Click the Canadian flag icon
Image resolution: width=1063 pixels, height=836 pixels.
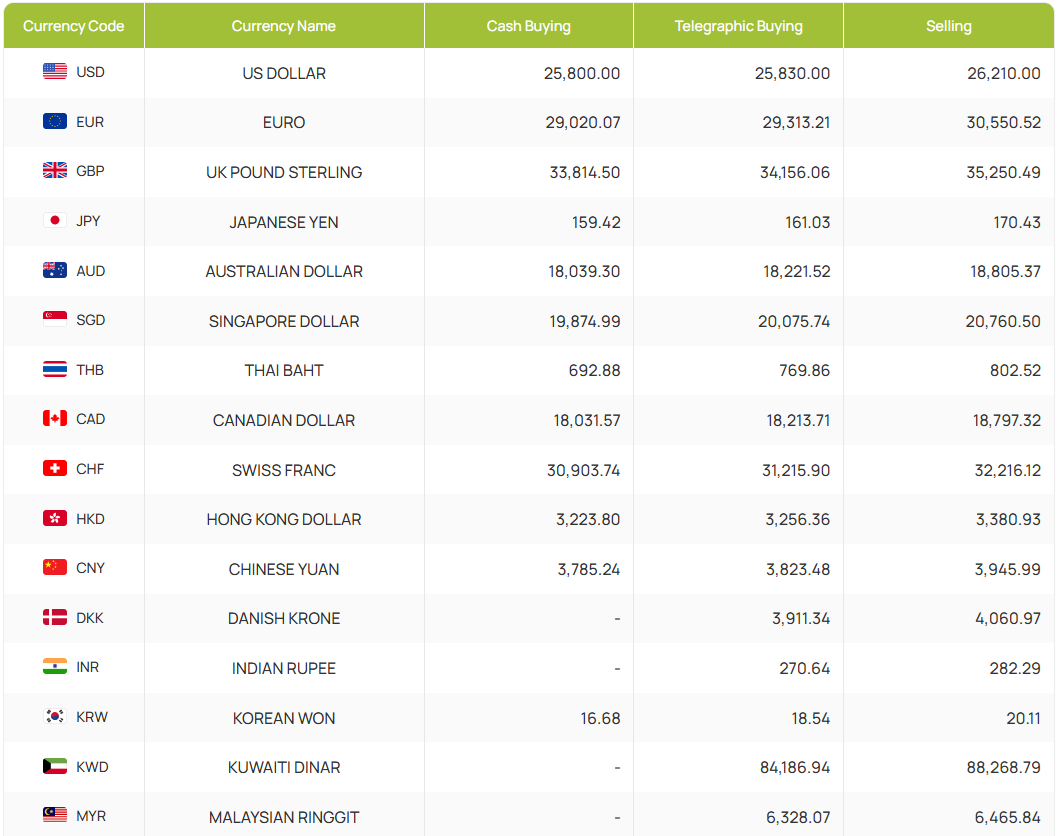click(x=55, y=418)
